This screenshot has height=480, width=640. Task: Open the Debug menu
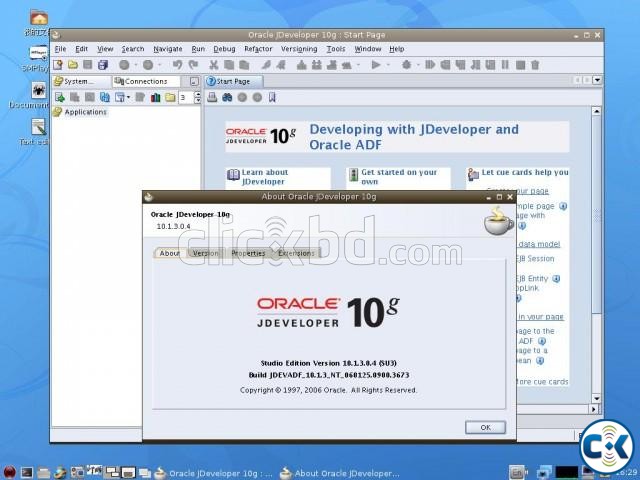(224, 49)
